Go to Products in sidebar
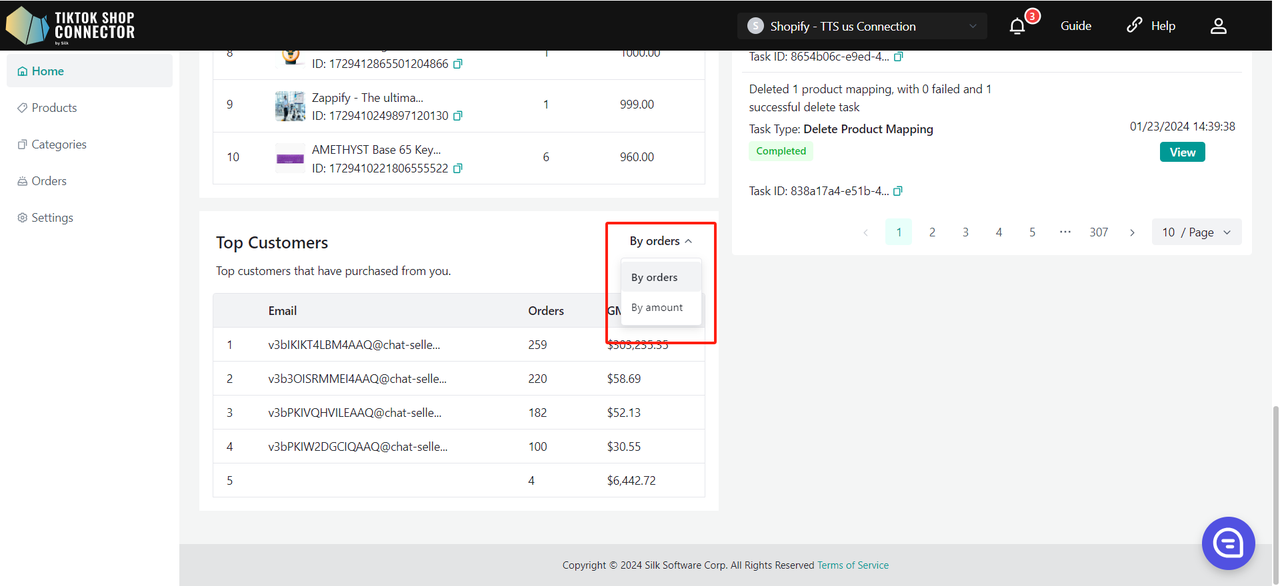1280x586 pixels. [x=54, y=108]
